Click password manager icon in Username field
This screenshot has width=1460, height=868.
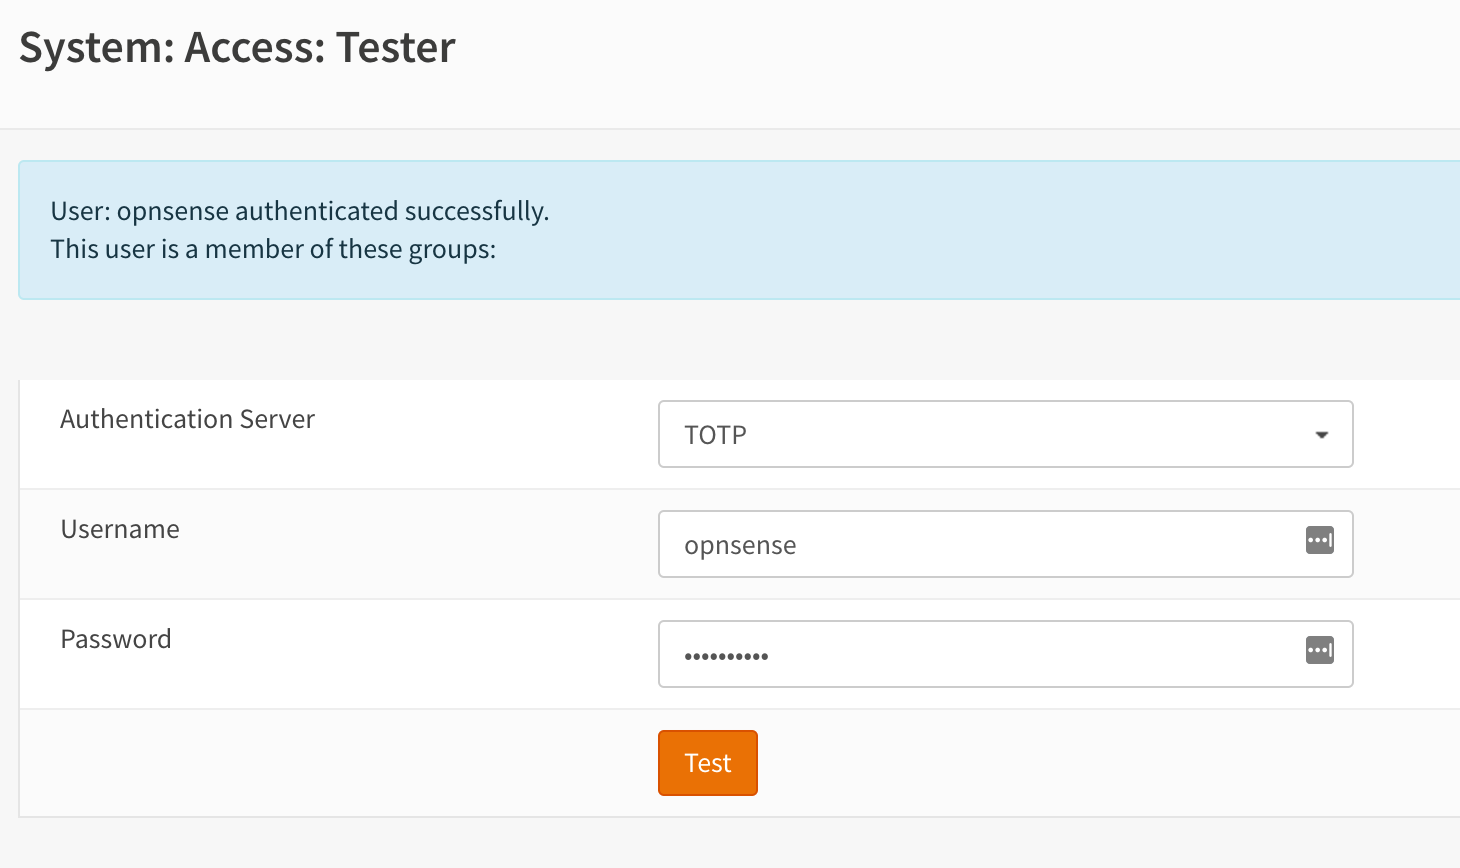click(1320, 541)
